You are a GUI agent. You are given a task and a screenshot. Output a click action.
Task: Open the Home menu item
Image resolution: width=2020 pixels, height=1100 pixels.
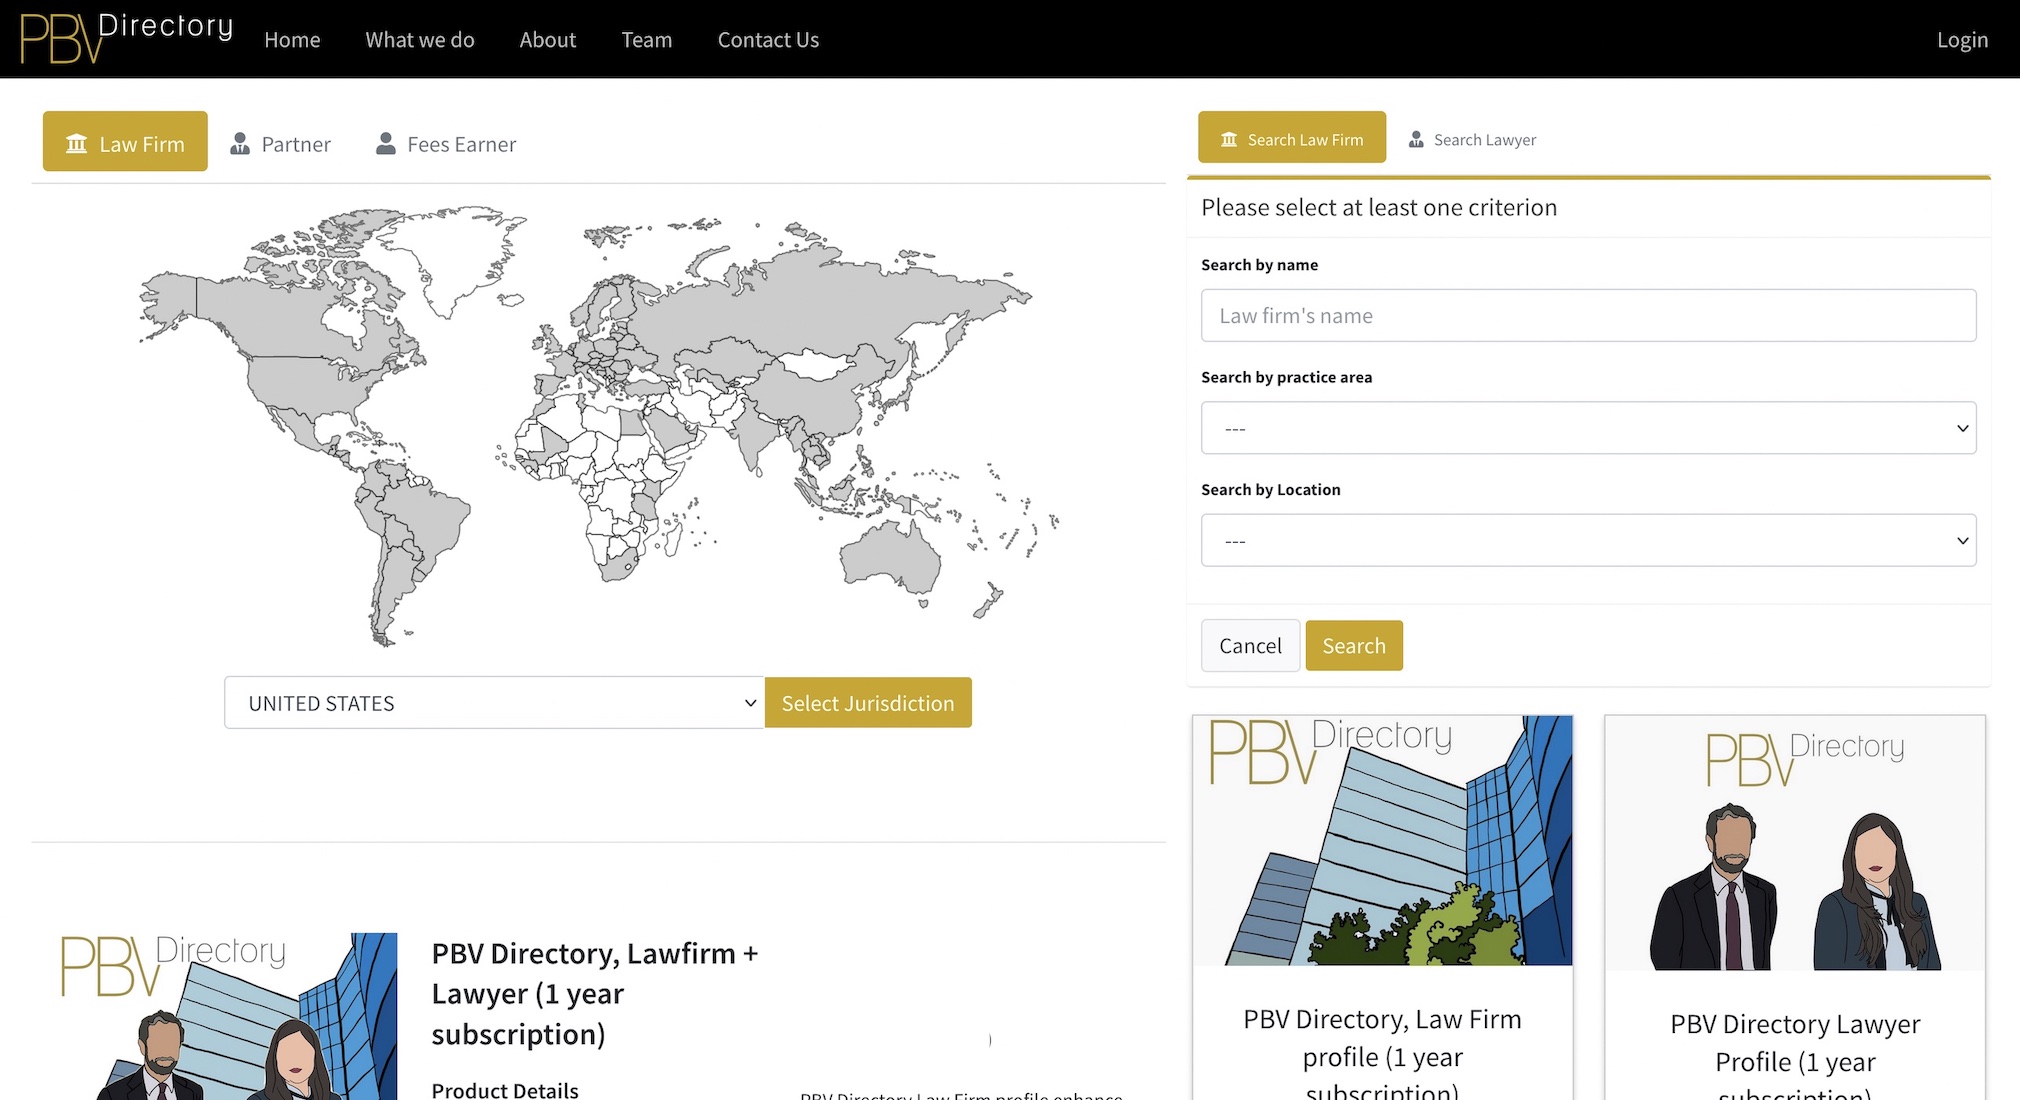coord(292,40)
